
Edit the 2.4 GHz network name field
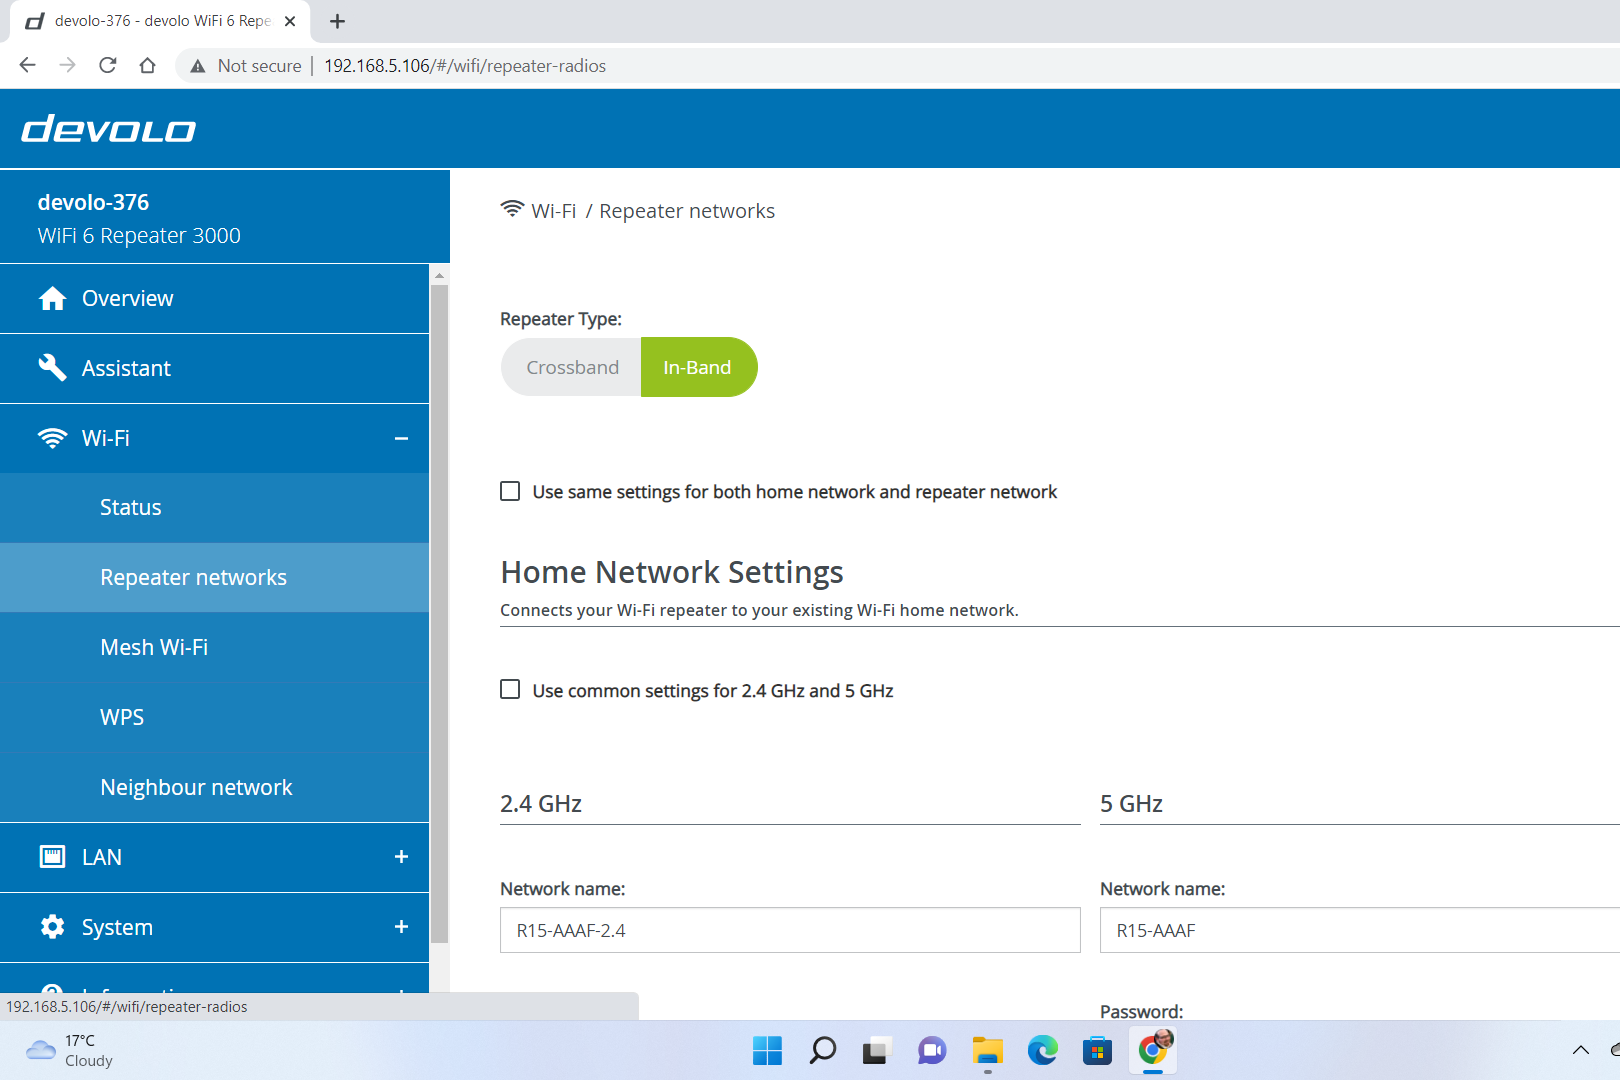coord(789,930)
